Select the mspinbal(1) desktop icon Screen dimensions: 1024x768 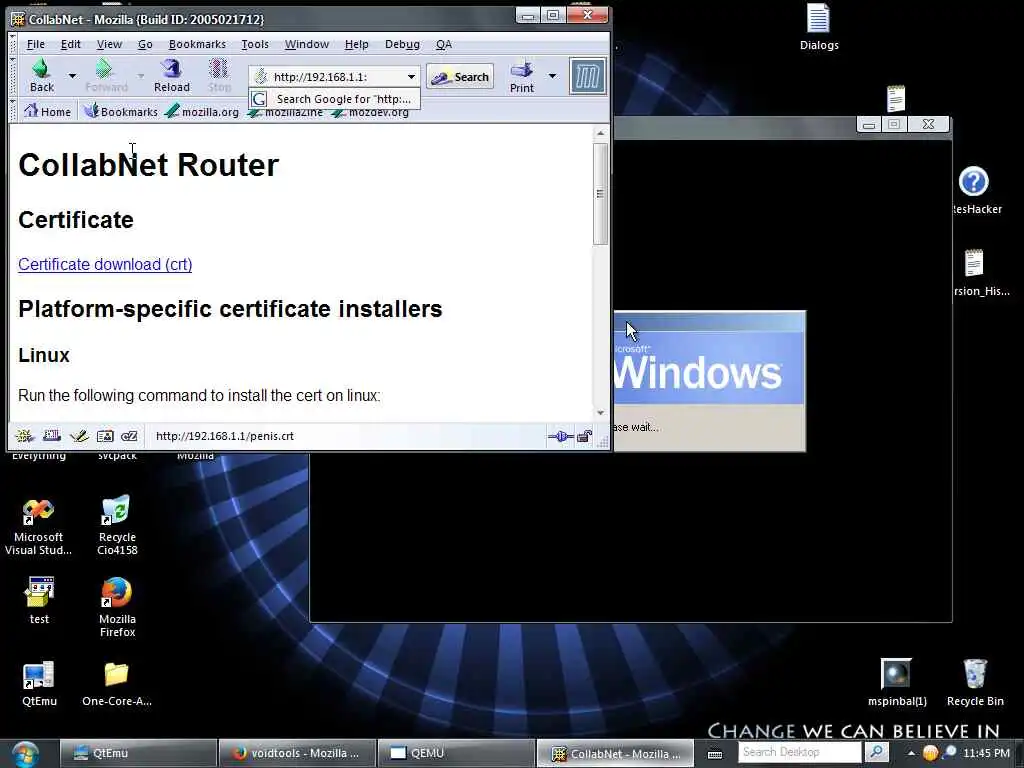897,682
